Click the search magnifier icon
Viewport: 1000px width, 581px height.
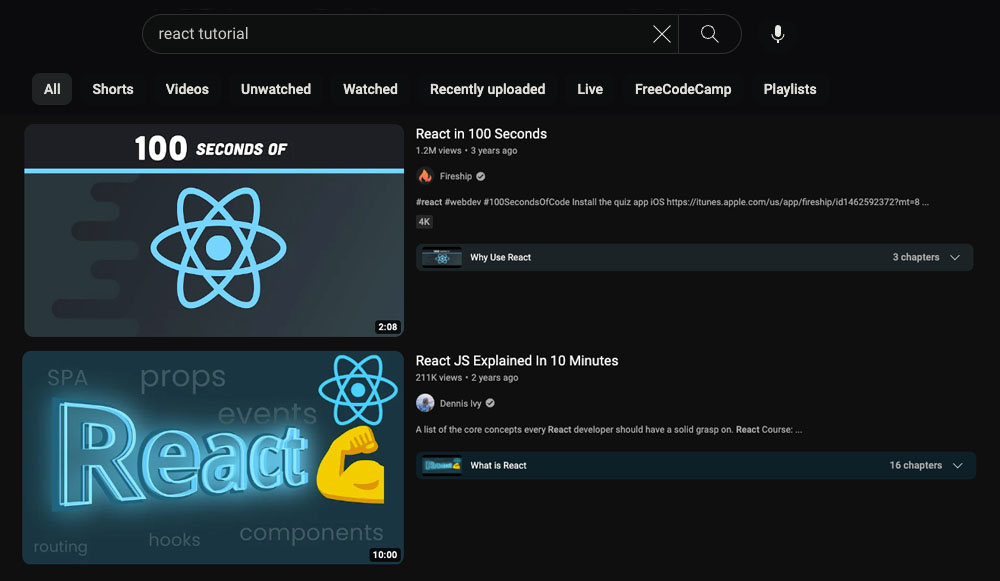click(x=709, y=34)
